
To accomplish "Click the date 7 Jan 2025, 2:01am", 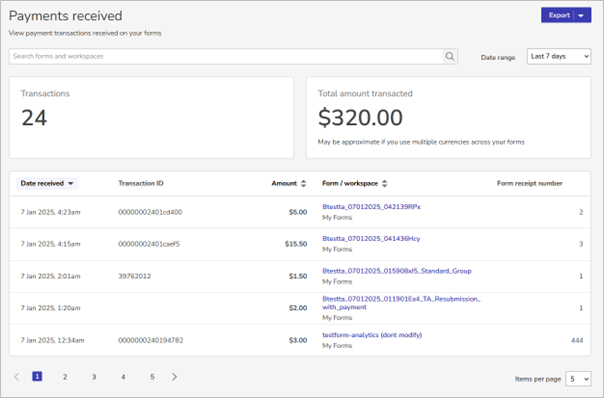I will pos(50,276).
